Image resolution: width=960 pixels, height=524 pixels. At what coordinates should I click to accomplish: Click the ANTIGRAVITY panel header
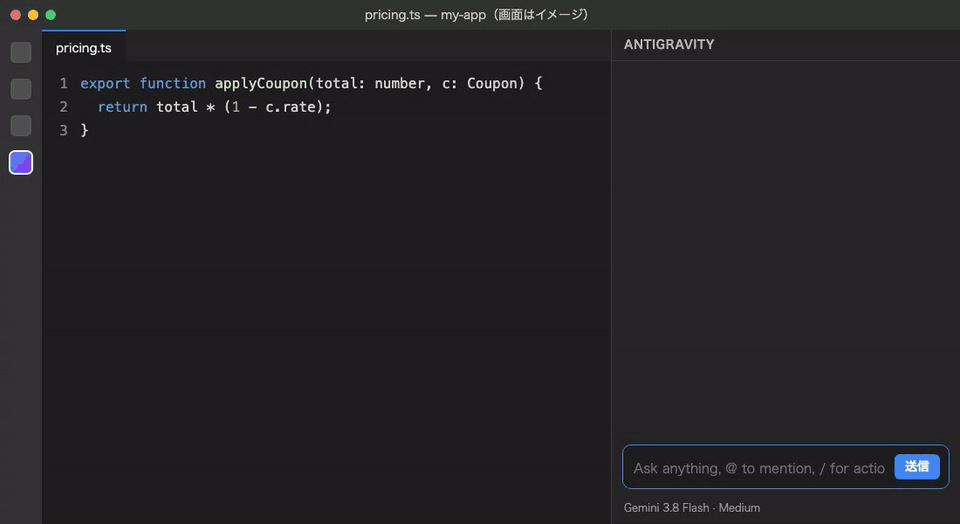pyautogui.click(x=669, y=44)
